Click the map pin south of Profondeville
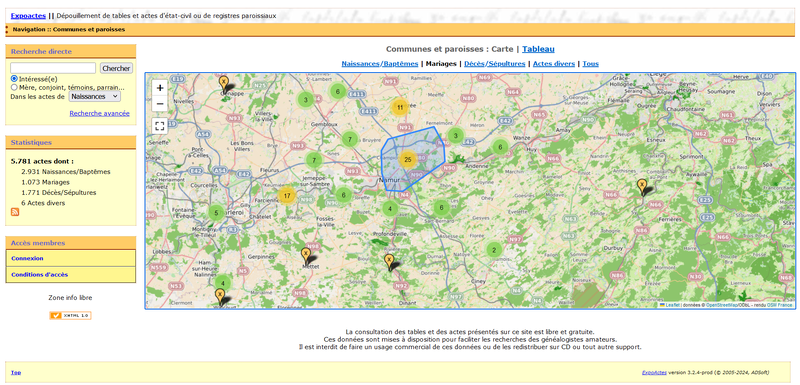 click(x=389, y=262)
